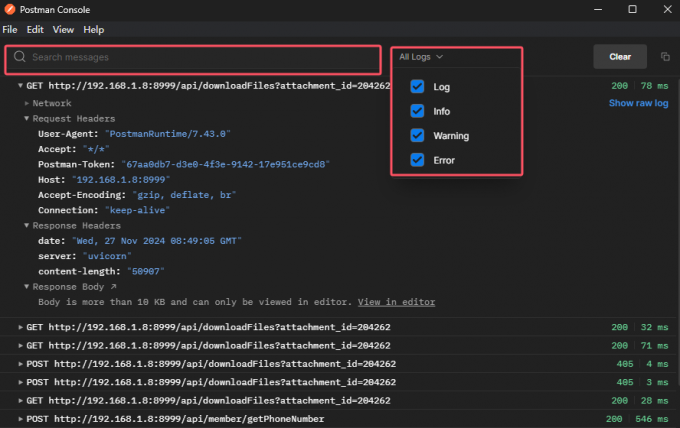The image size is (680, 428).
Task: Open the View in editor link
Action: point(396,302)
